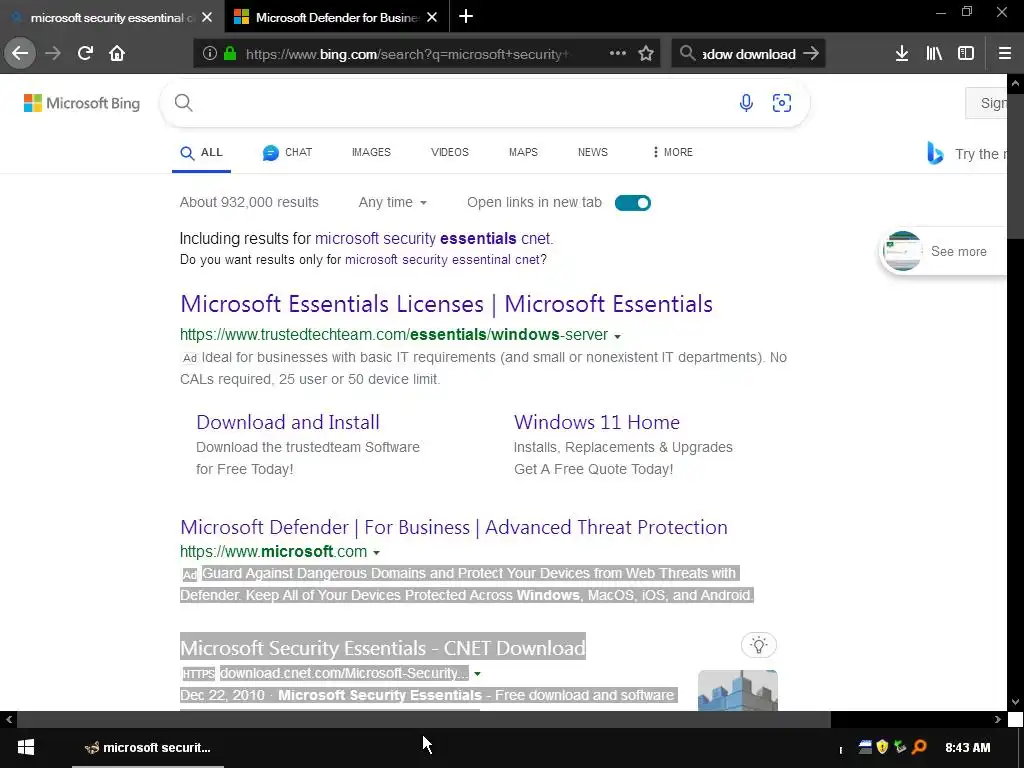
Task: Select the microsoft security essentinal browser tab
Action: (104, 17)
